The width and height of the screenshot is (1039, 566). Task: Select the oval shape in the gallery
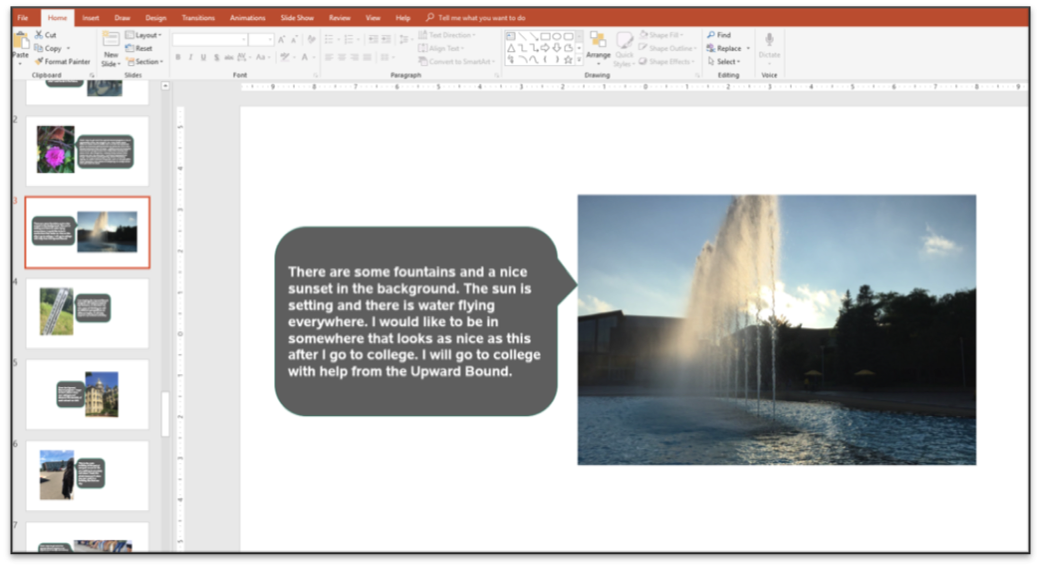(x=557, y=36)
